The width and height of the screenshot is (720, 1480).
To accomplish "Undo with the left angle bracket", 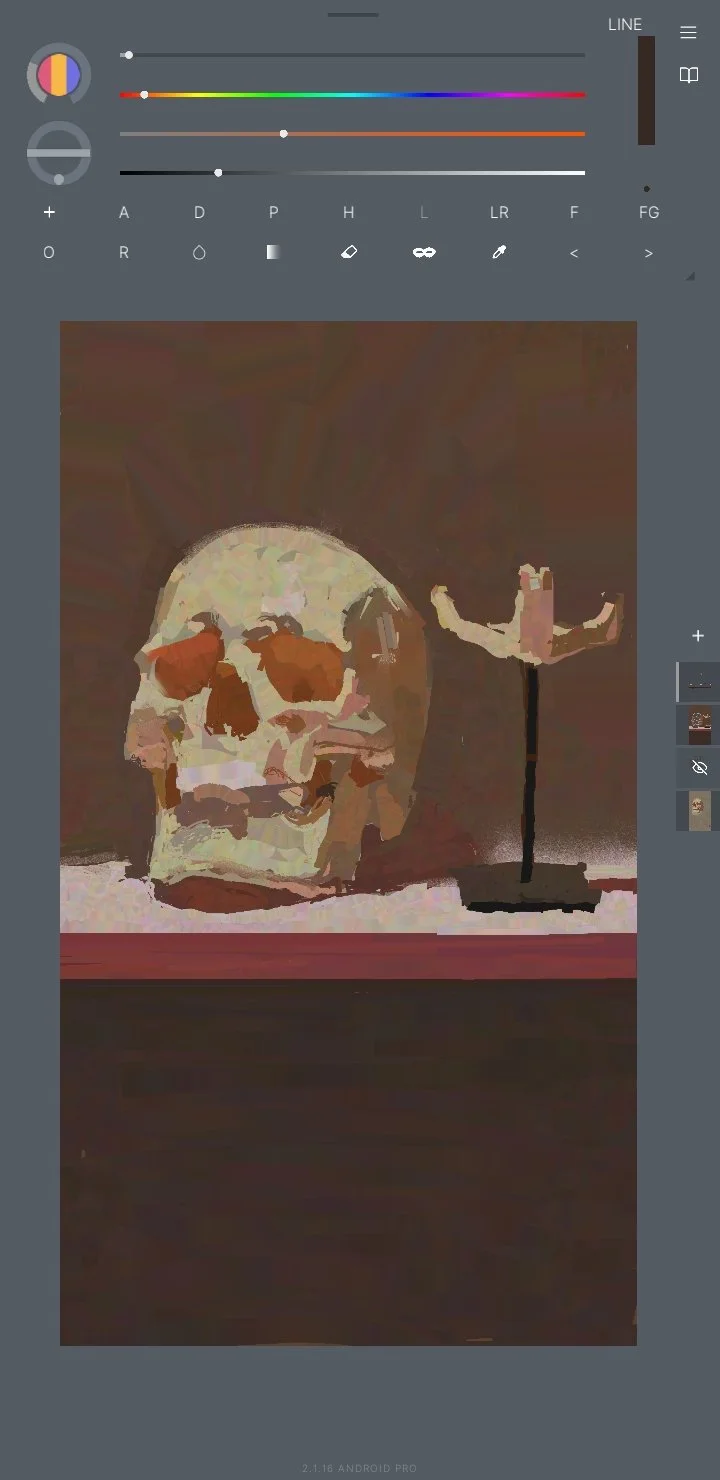I will (574, 253).
